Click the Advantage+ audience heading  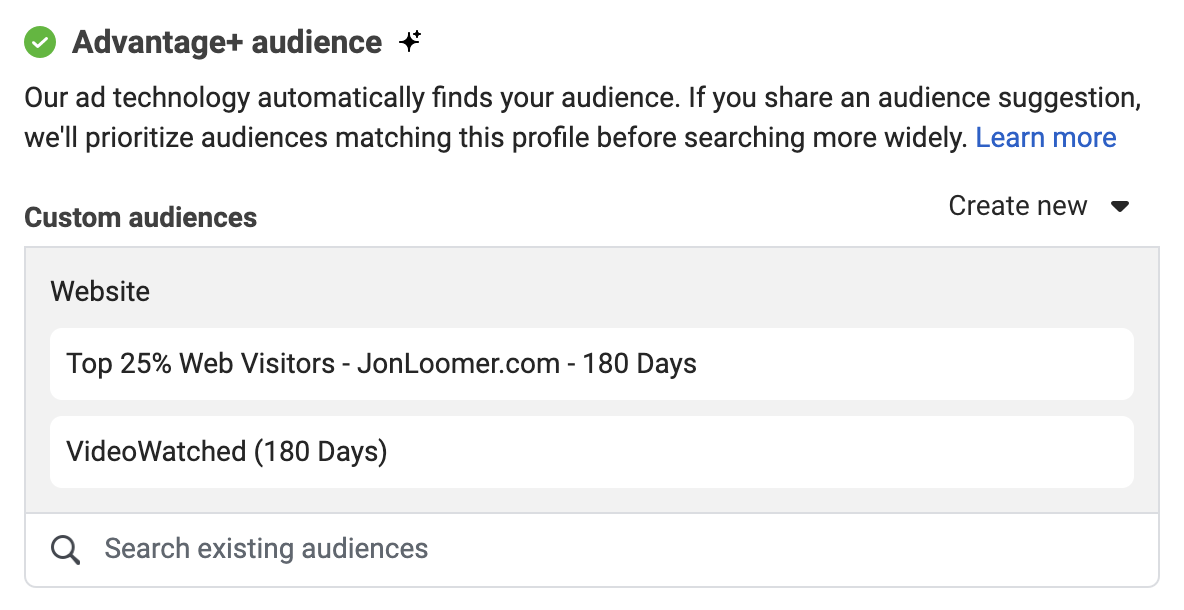pyautogui.click(x=227, y=42)
